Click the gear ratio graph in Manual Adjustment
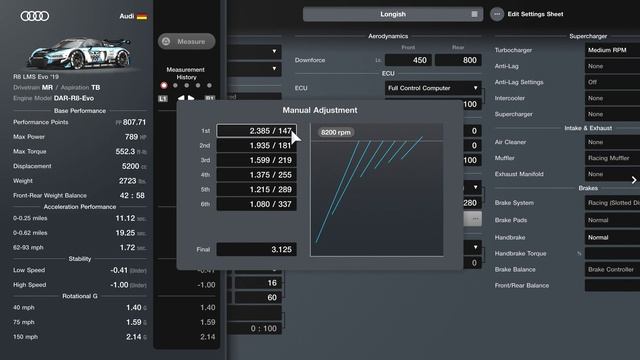 point(377,190)
